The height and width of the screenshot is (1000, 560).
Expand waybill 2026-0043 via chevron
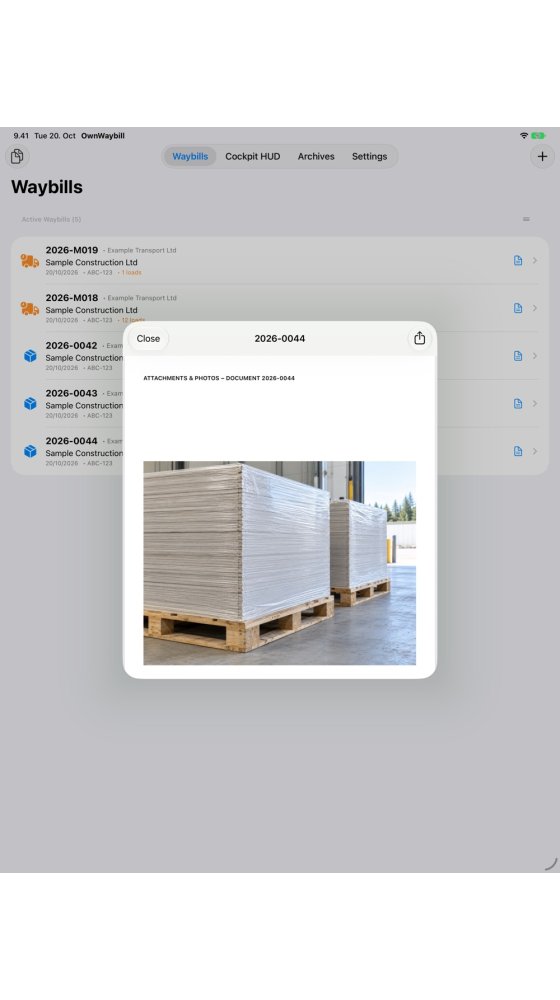(534, 404)
